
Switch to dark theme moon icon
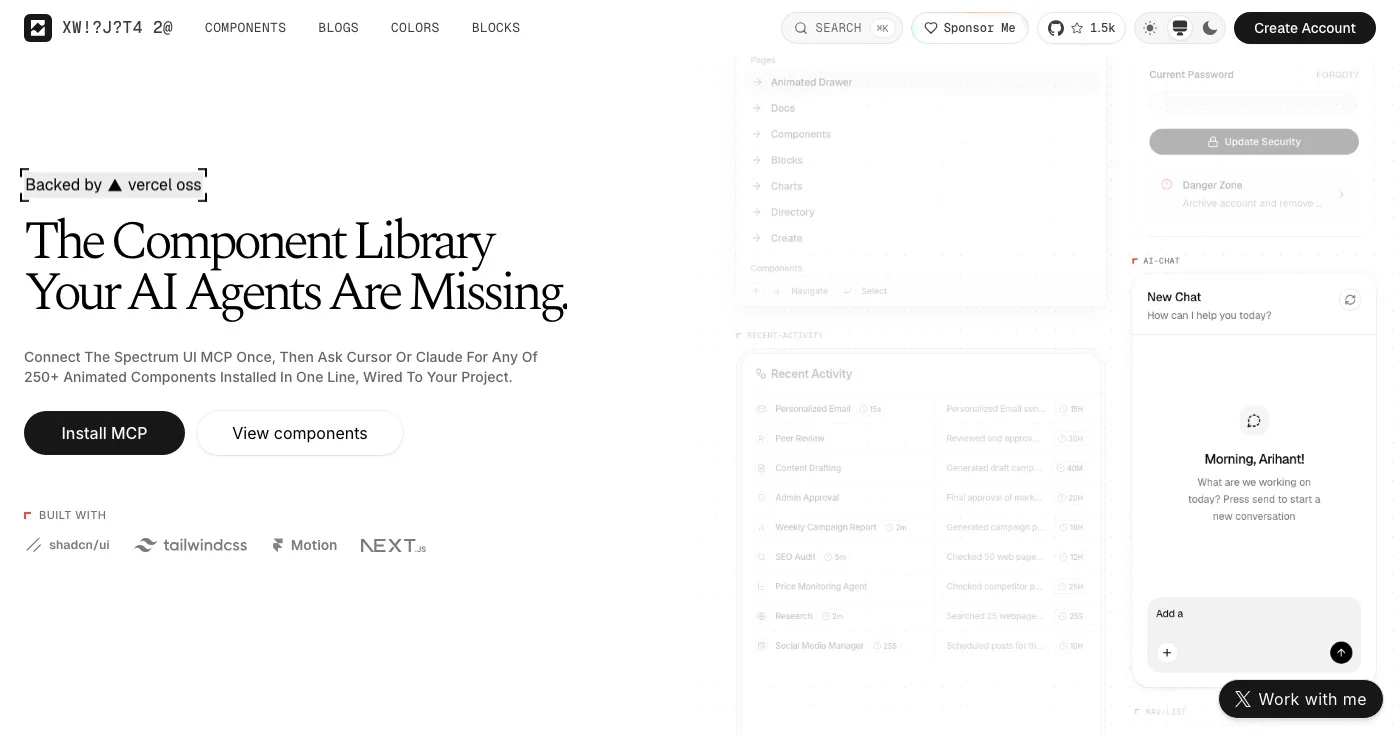pos(1210,28)
